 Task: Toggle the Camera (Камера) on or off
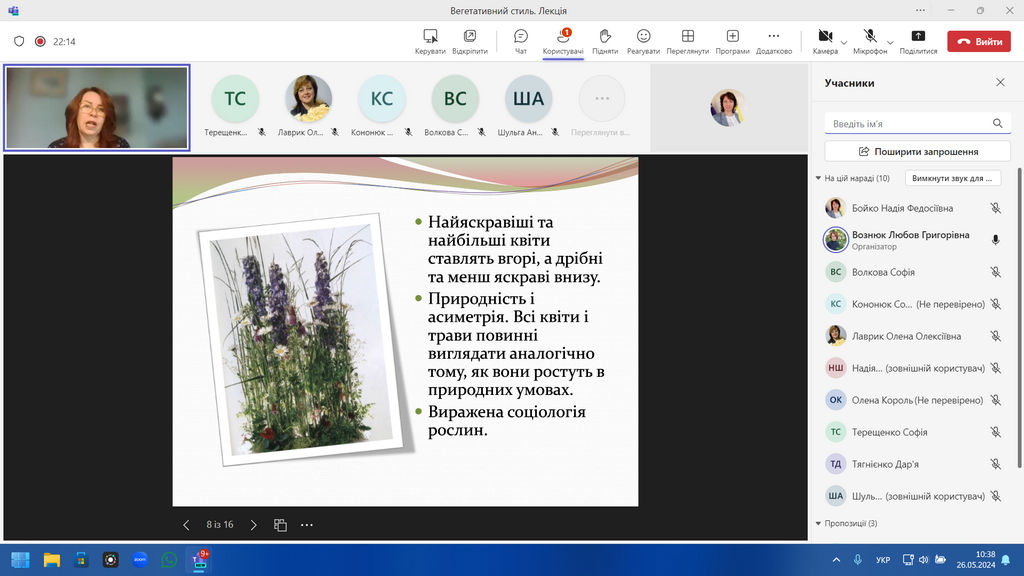tap(825, 37)
